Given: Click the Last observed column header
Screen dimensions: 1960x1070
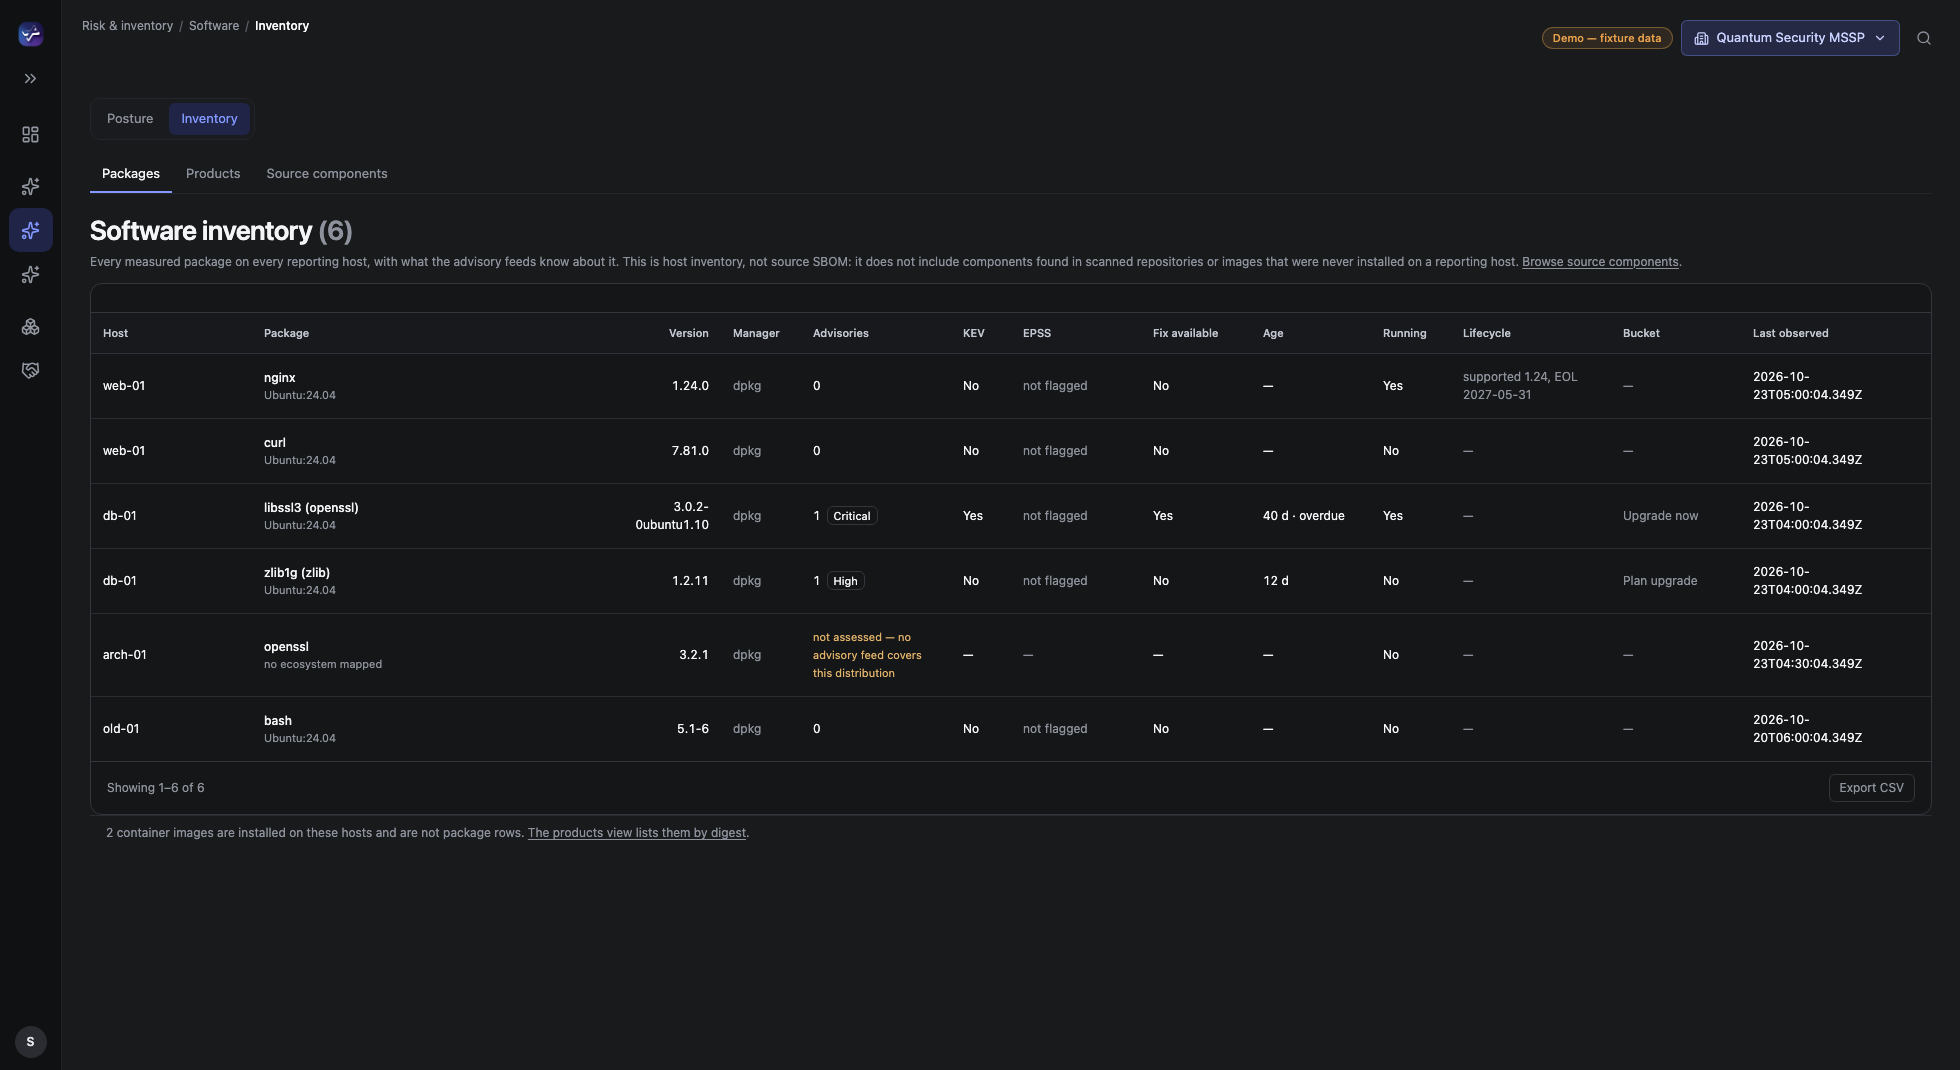Looking at the screenshot, I should [x=1790, y=333].
